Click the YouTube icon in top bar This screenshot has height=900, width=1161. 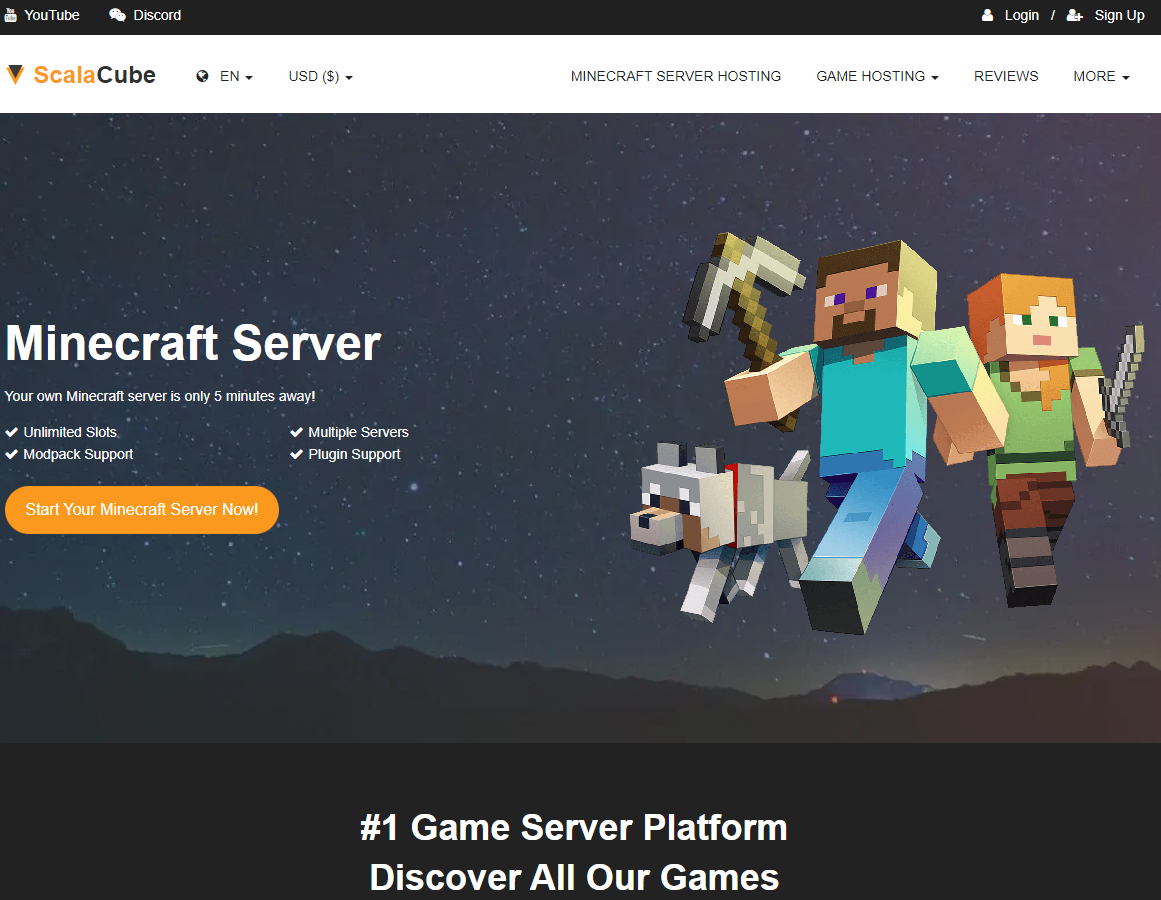tap(10, 15)
